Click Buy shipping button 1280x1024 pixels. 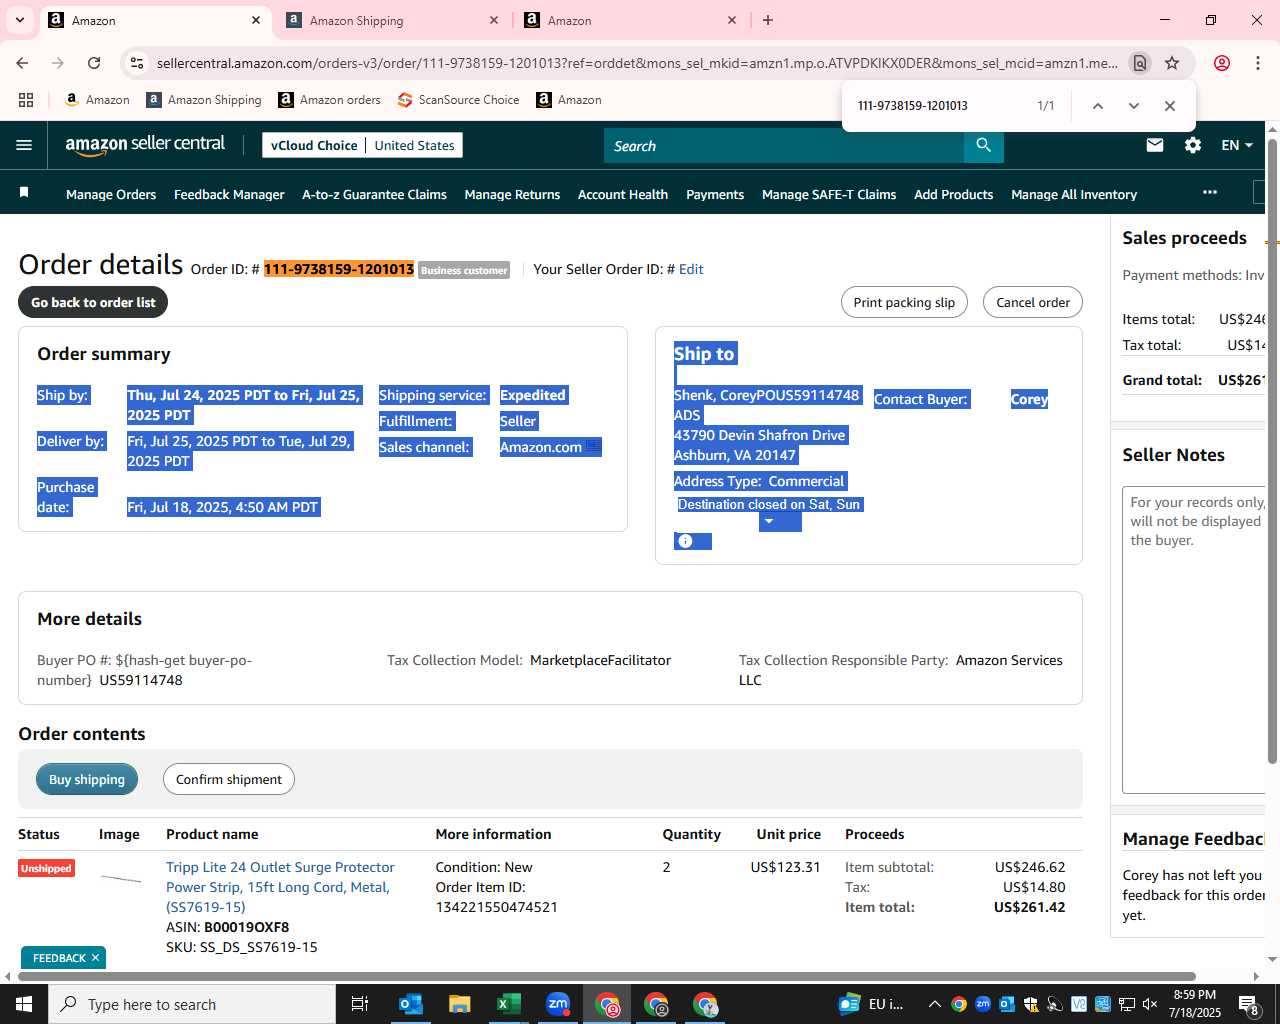[x=87, y=779]
